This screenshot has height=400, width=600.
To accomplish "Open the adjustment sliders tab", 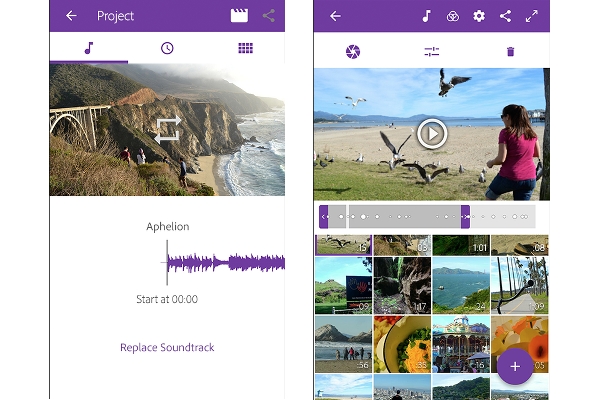I will 432,52.
